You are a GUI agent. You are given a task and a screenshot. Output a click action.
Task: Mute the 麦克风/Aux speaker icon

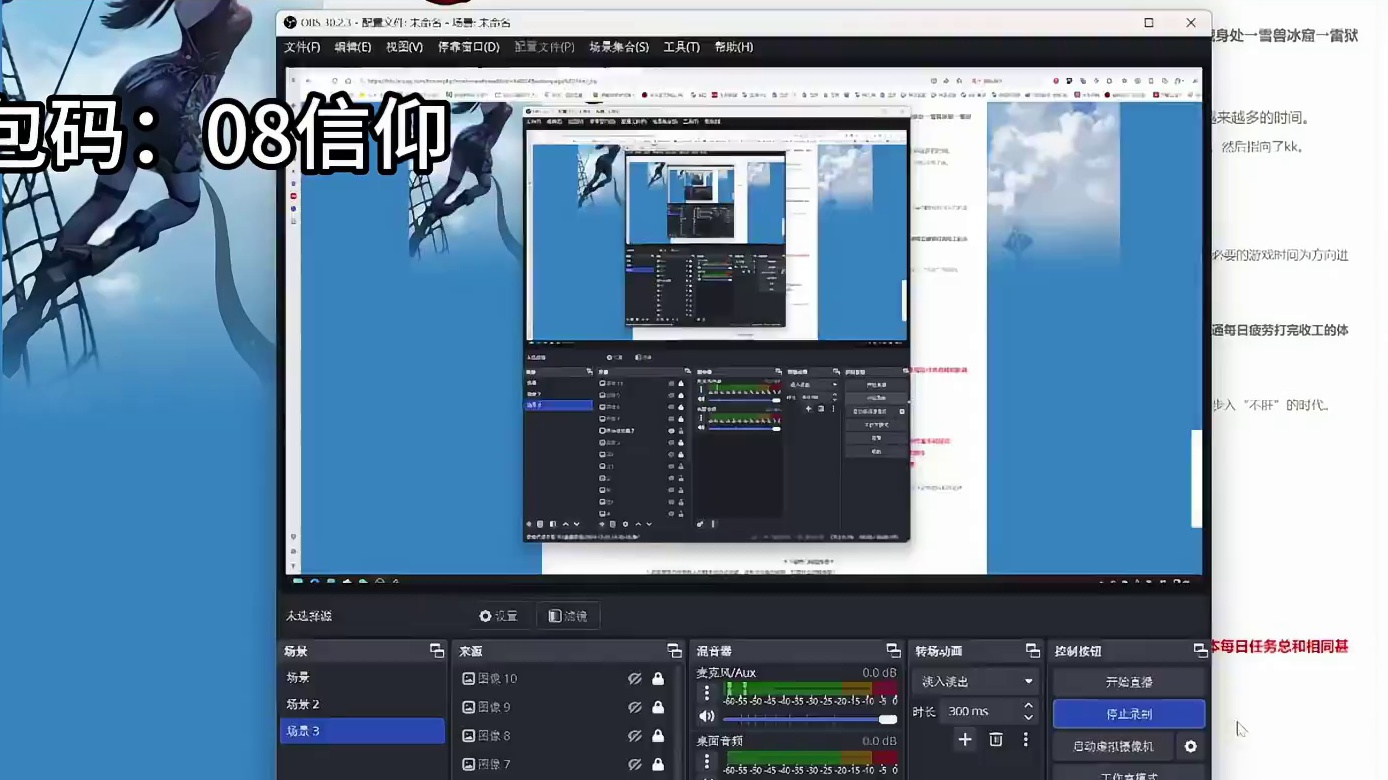(x=706, y=717)
